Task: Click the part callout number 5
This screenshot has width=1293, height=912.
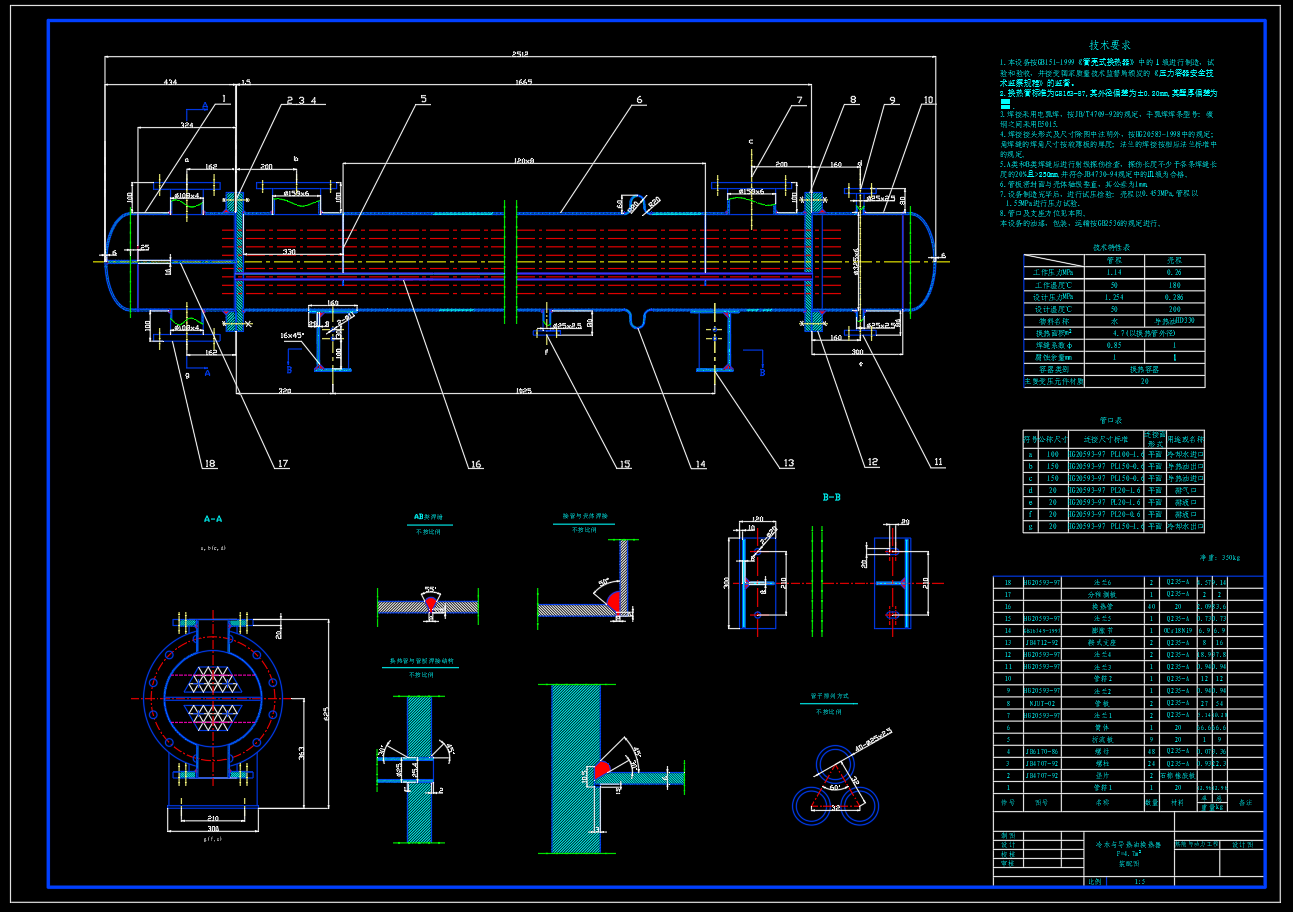Action: coord(423,100)
